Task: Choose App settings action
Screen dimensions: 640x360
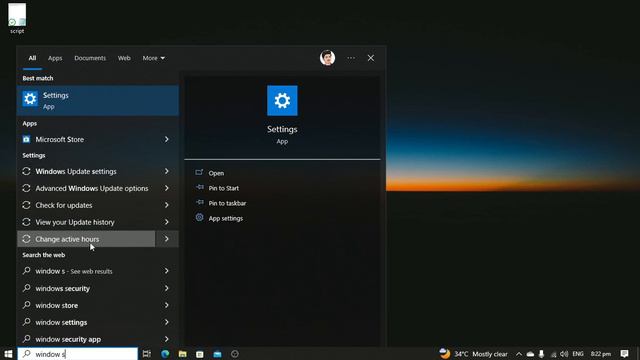Action: 226,218
